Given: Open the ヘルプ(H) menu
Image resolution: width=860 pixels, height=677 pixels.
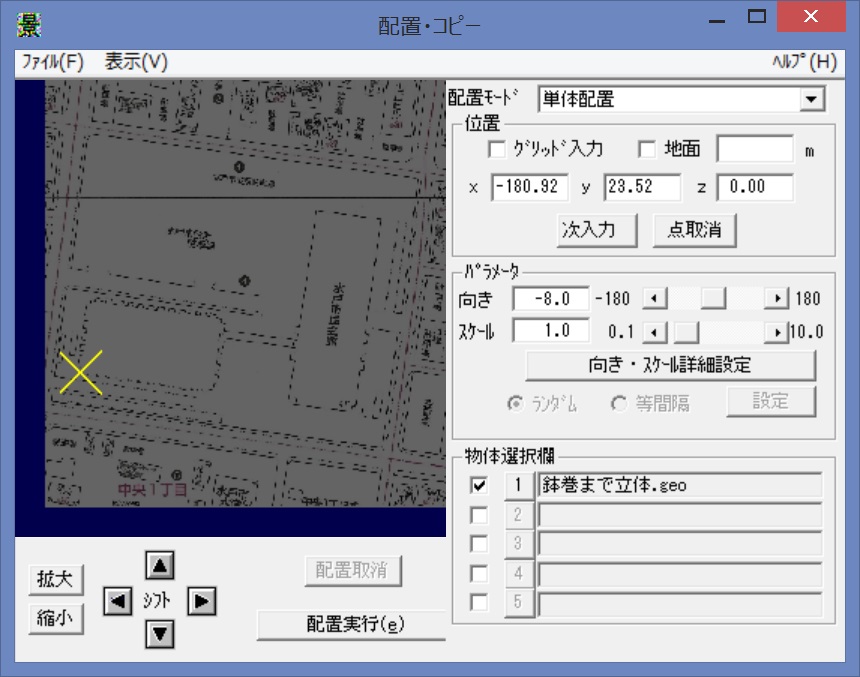Looking at the screenshot, I should (x=804, y=62).
